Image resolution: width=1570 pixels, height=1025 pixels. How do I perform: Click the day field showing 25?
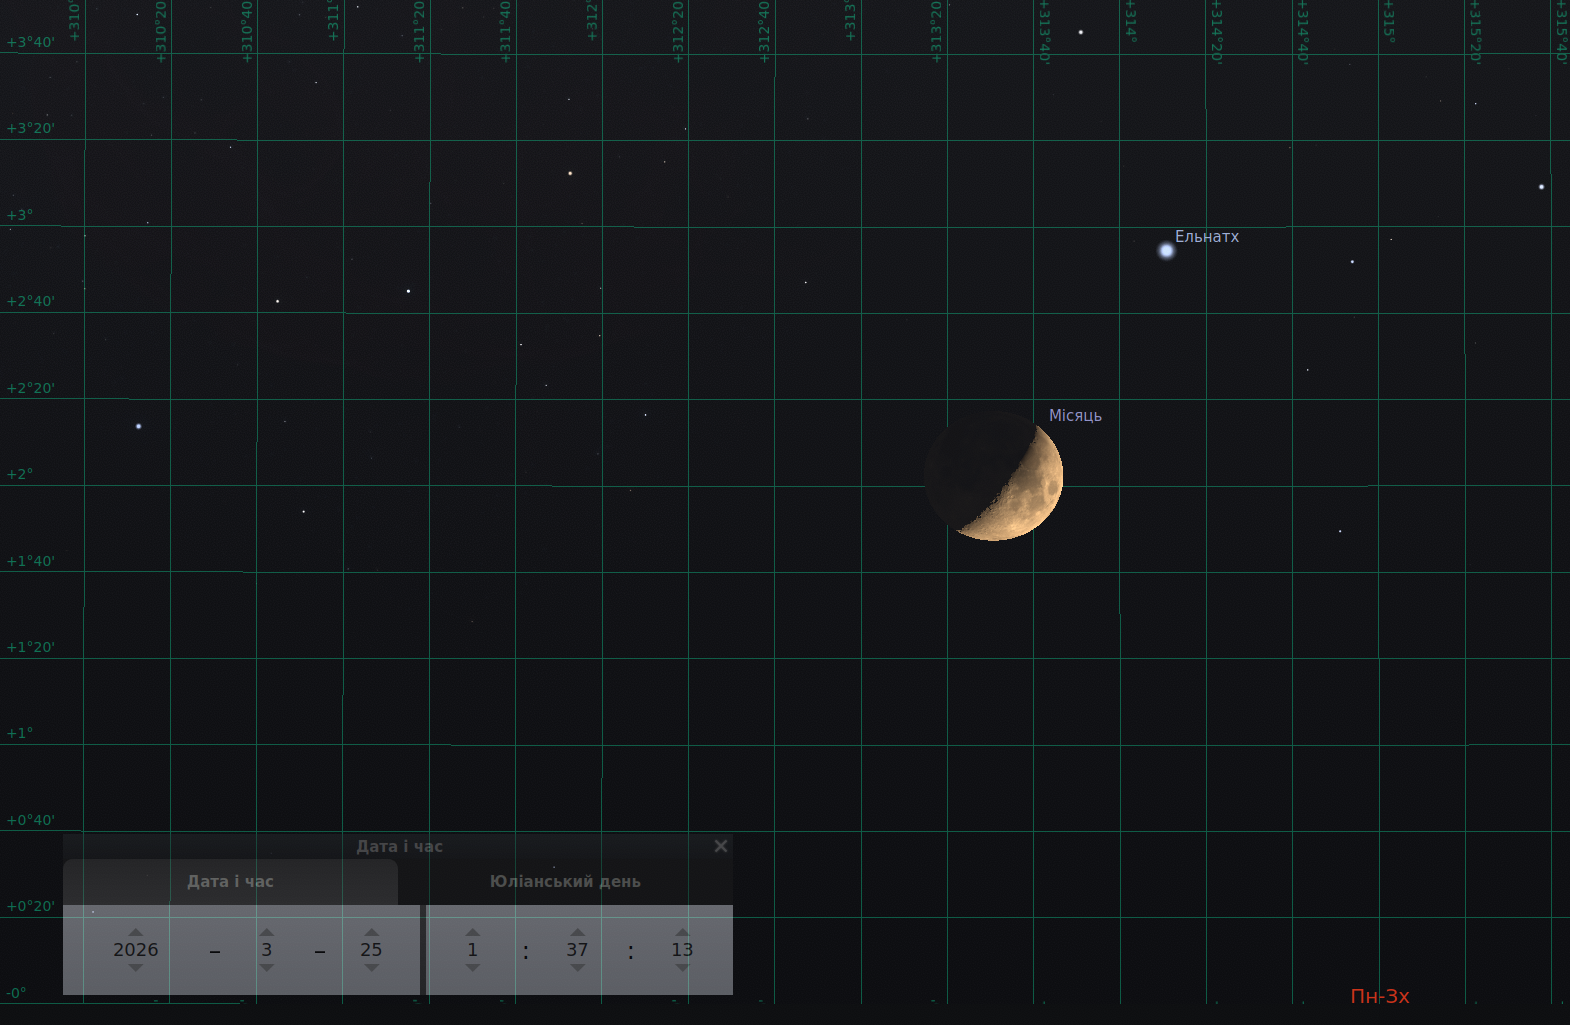(x=372, y=950)
